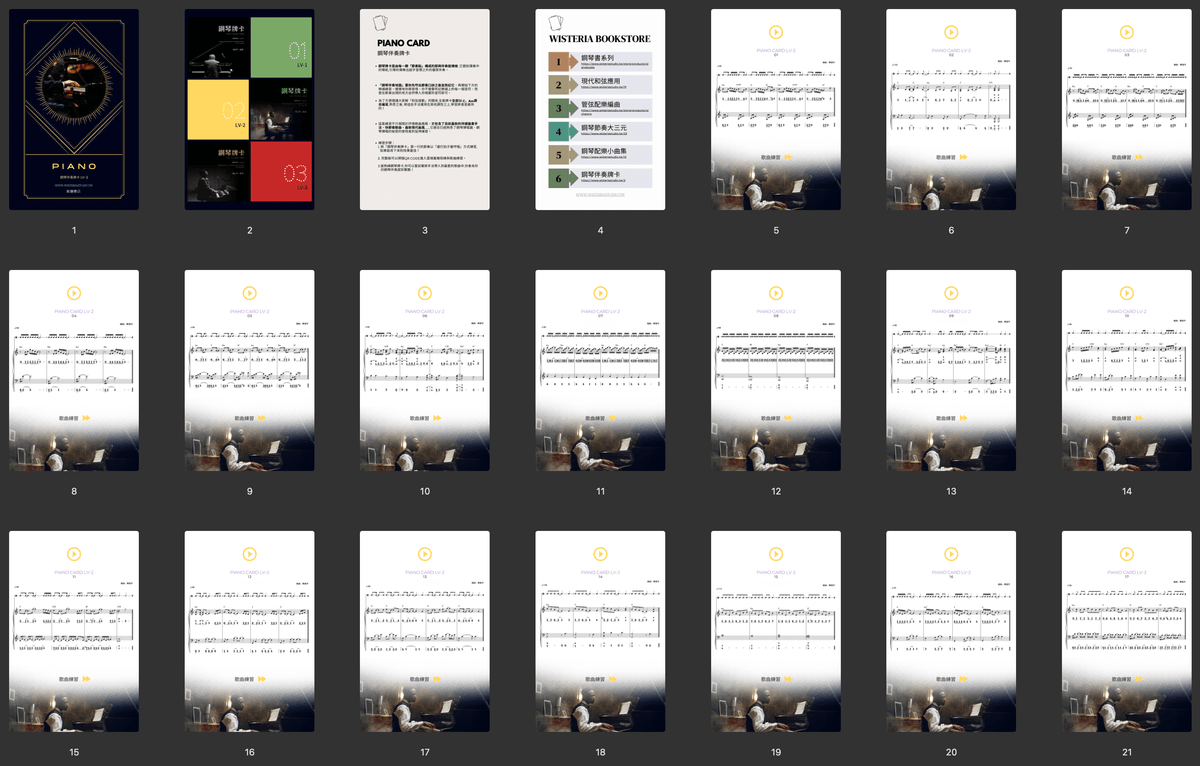Viewport: 1200px width, 766px height.
Task: Click the yellow play icon on page 5
Action: (775, 32)
